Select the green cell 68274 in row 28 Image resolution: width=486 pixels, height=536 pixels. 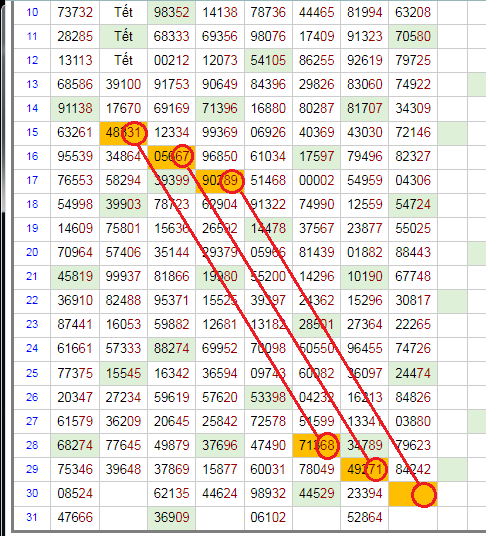click(x=75, y=445)
